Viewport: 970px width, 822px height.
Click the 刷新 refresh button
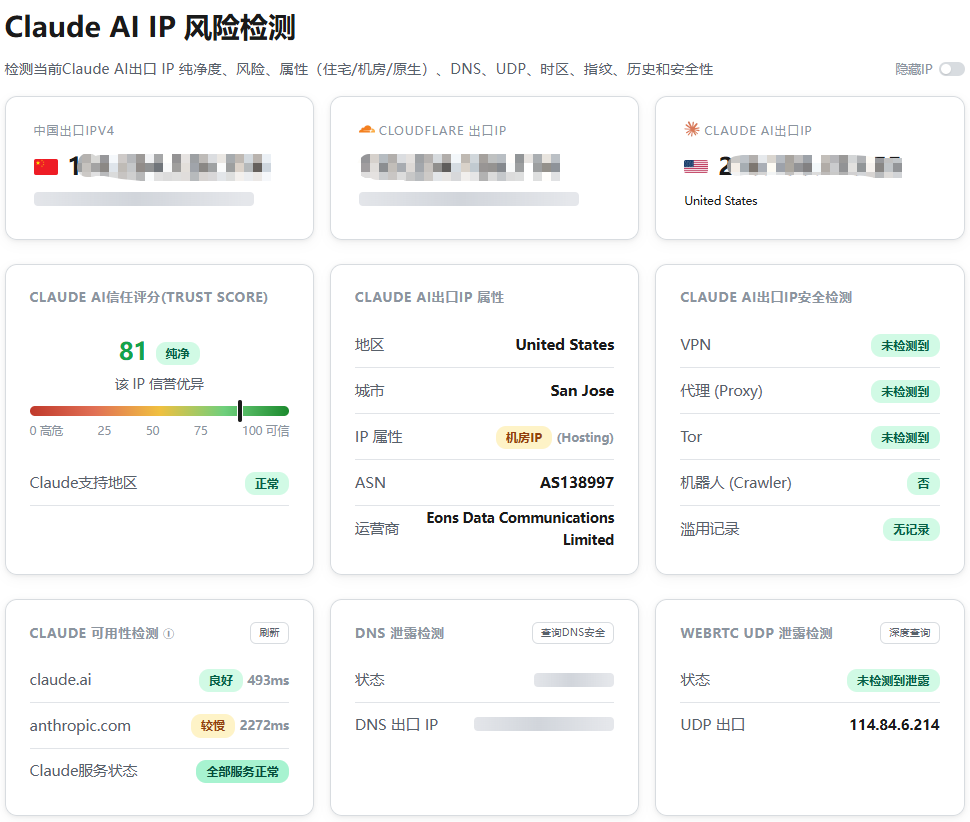[x=269, y=633]
